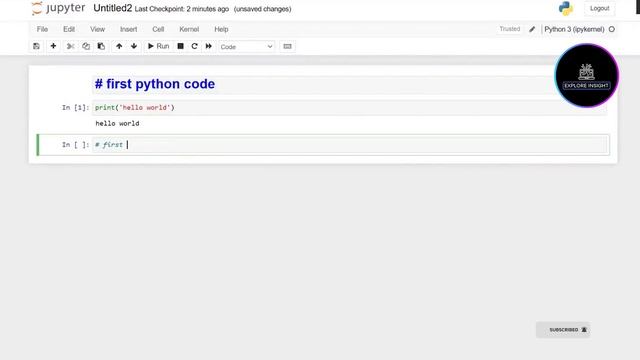Click the (unsaved changes) status text

point(262,9)
